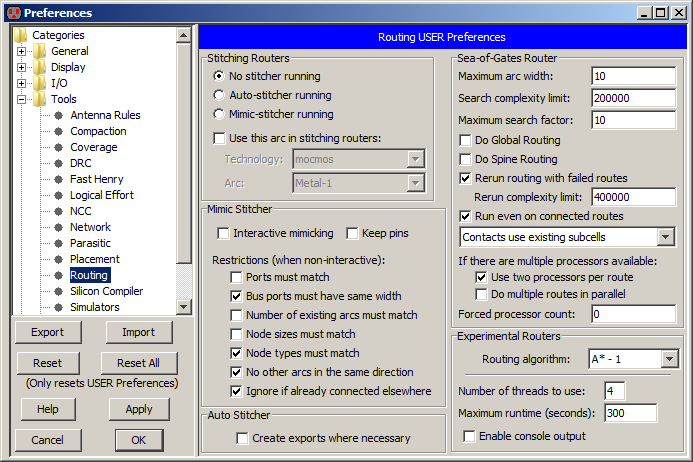Click the Apply button

(138, 409)
